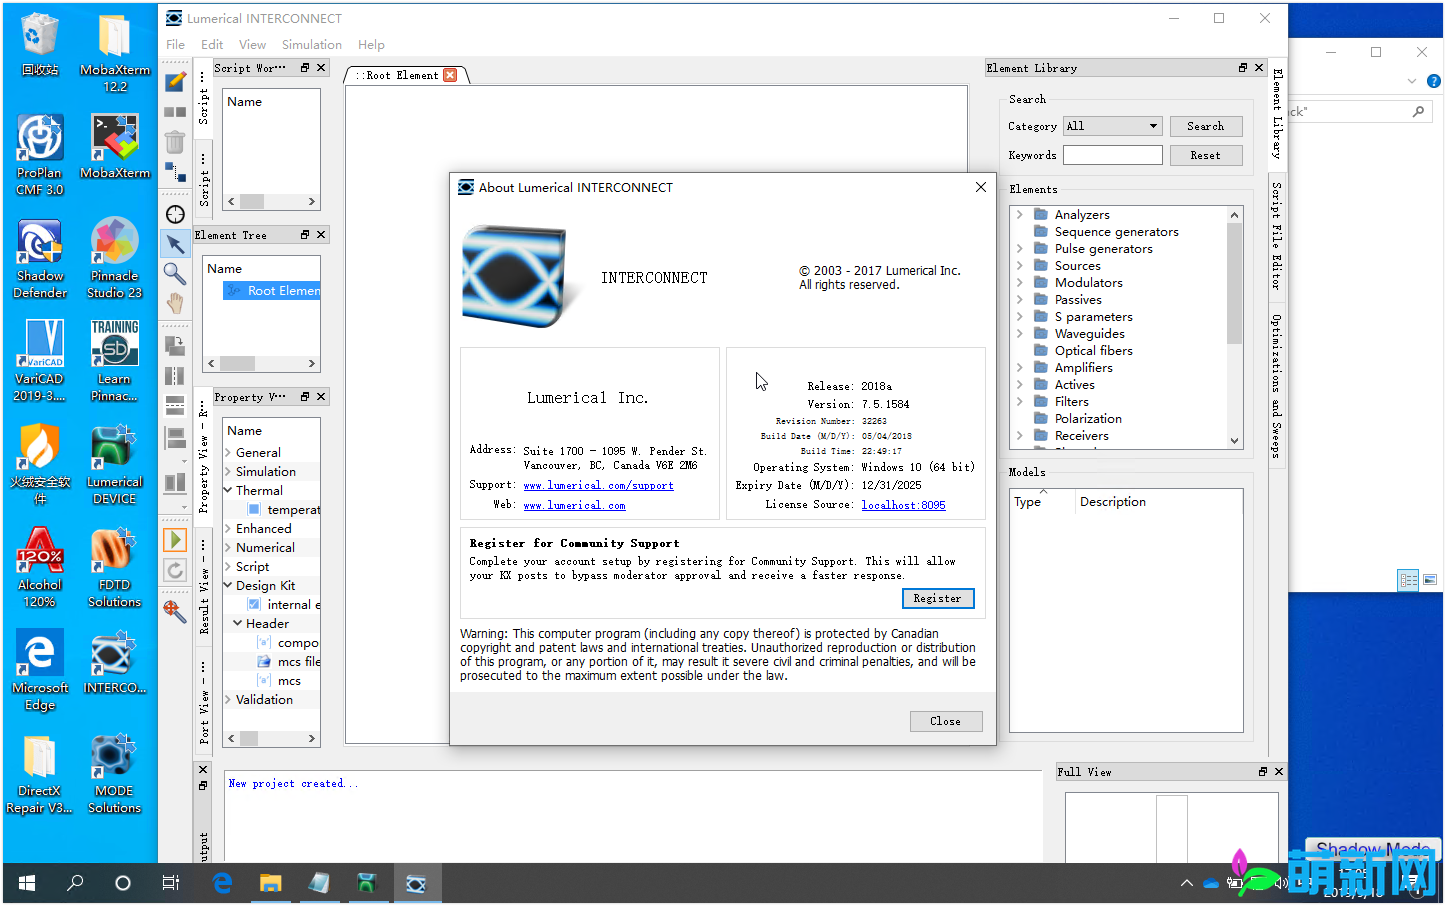Open the View menu
Screen dimensions: 1446x906
click(252, 45)
